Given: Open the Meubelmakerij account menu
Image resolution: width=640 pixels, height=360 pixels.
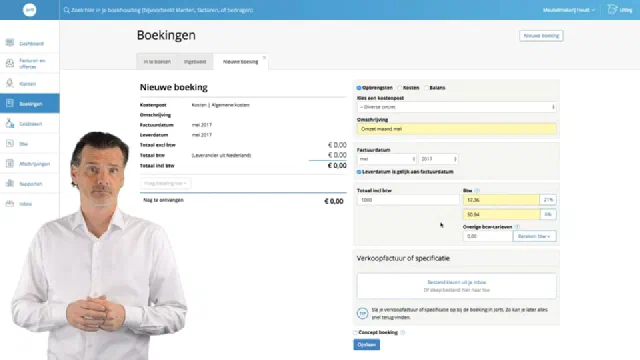Looking at the screenshot, I should (569, 10).
